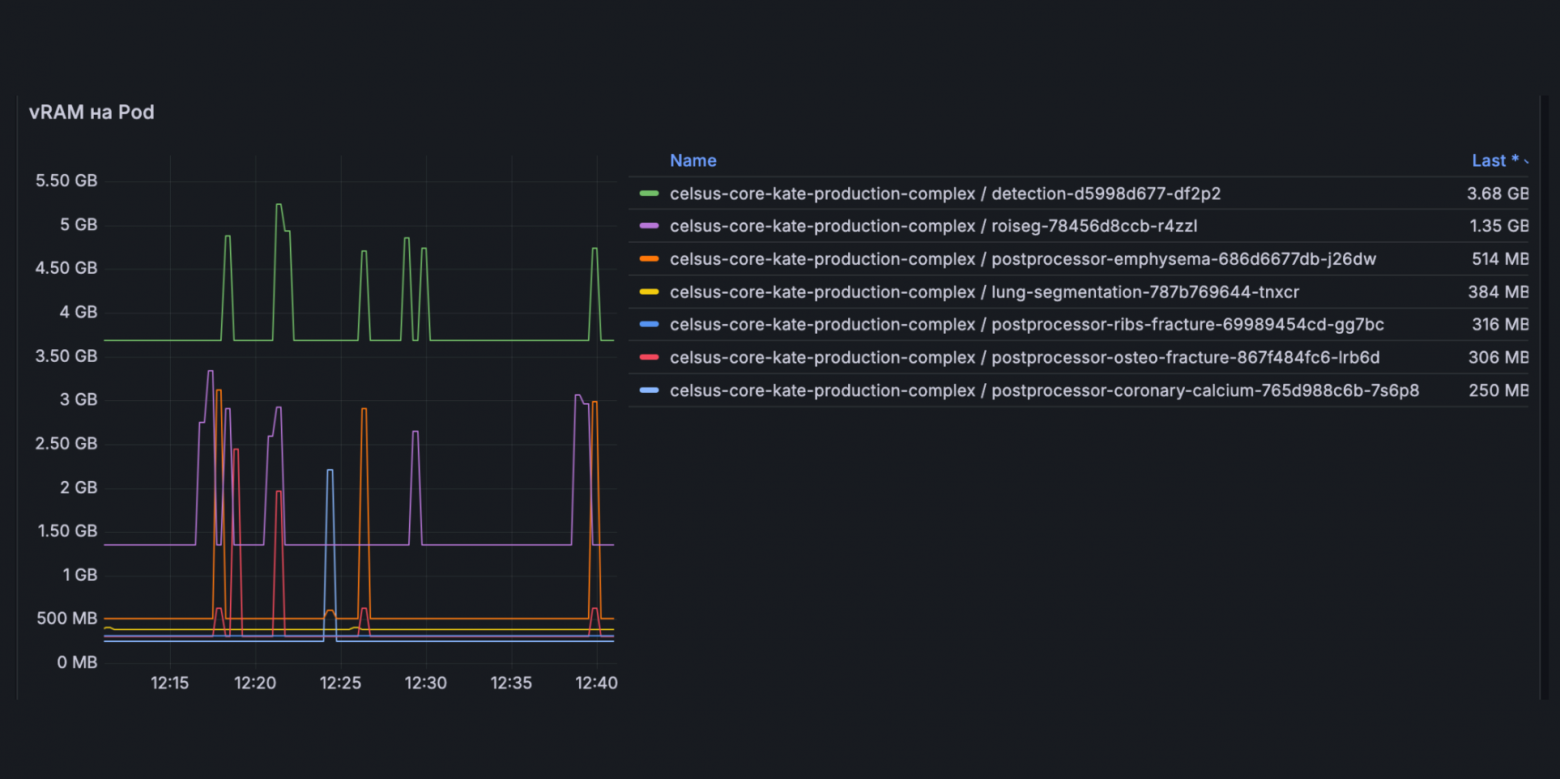
Task: Toggle visibility of detection-d5998d677-df2p2 series
Action: pyautogui.click(x=945, y=193)
